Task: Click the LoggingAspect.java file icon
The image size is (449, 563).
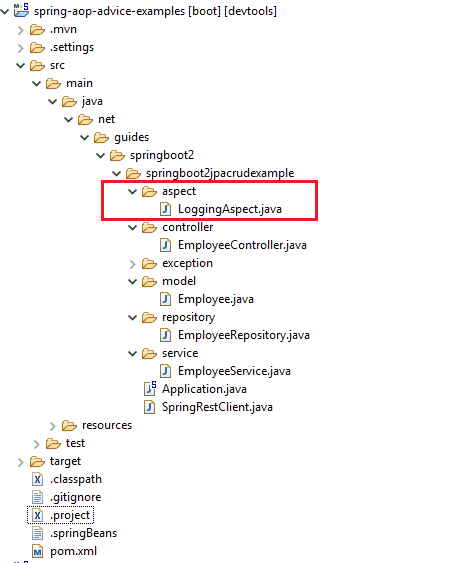Action: coord(165,209)
